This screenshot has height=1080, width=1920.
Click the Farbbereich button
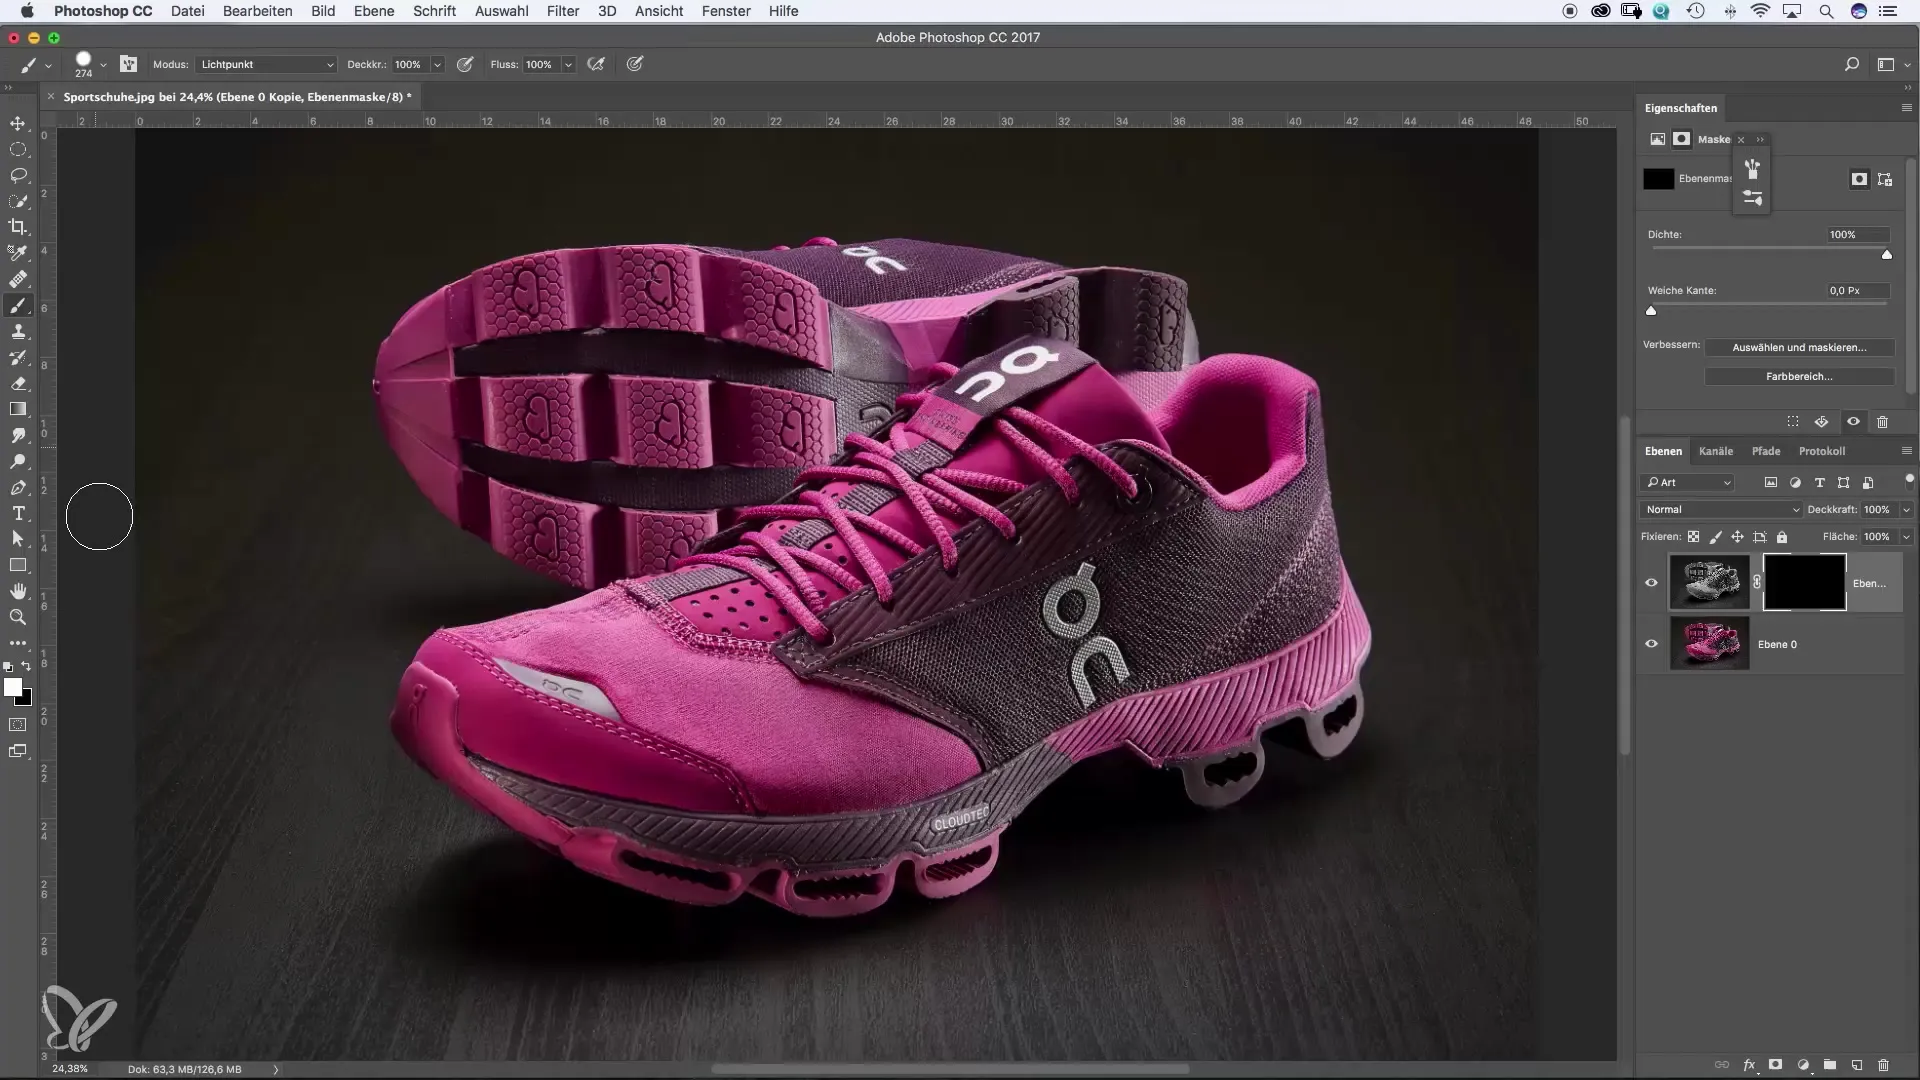1799,376
